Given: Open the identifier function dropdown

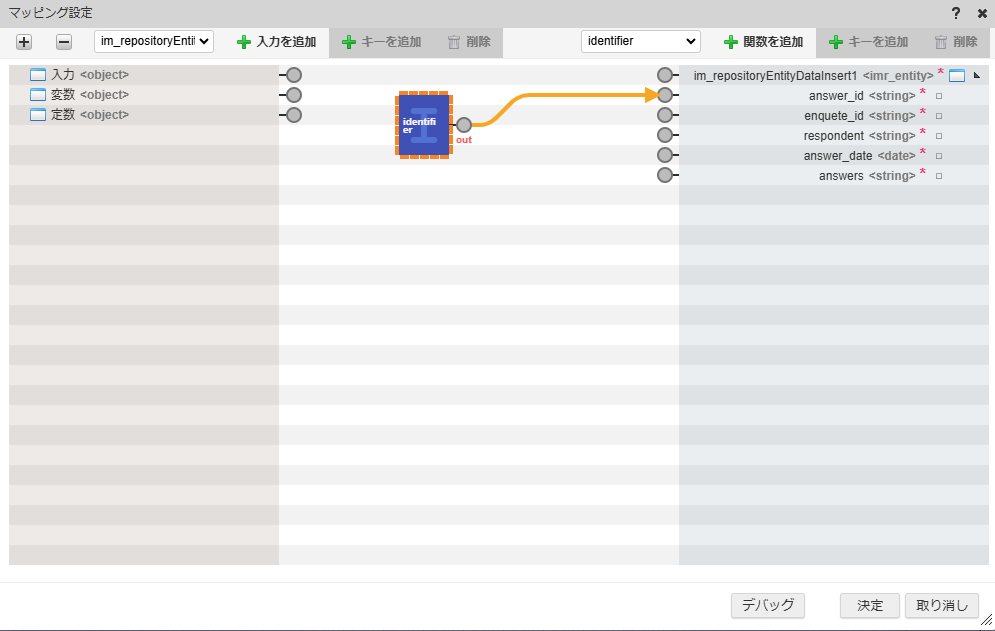Looking at the screenshot, I should coord(640,41).
